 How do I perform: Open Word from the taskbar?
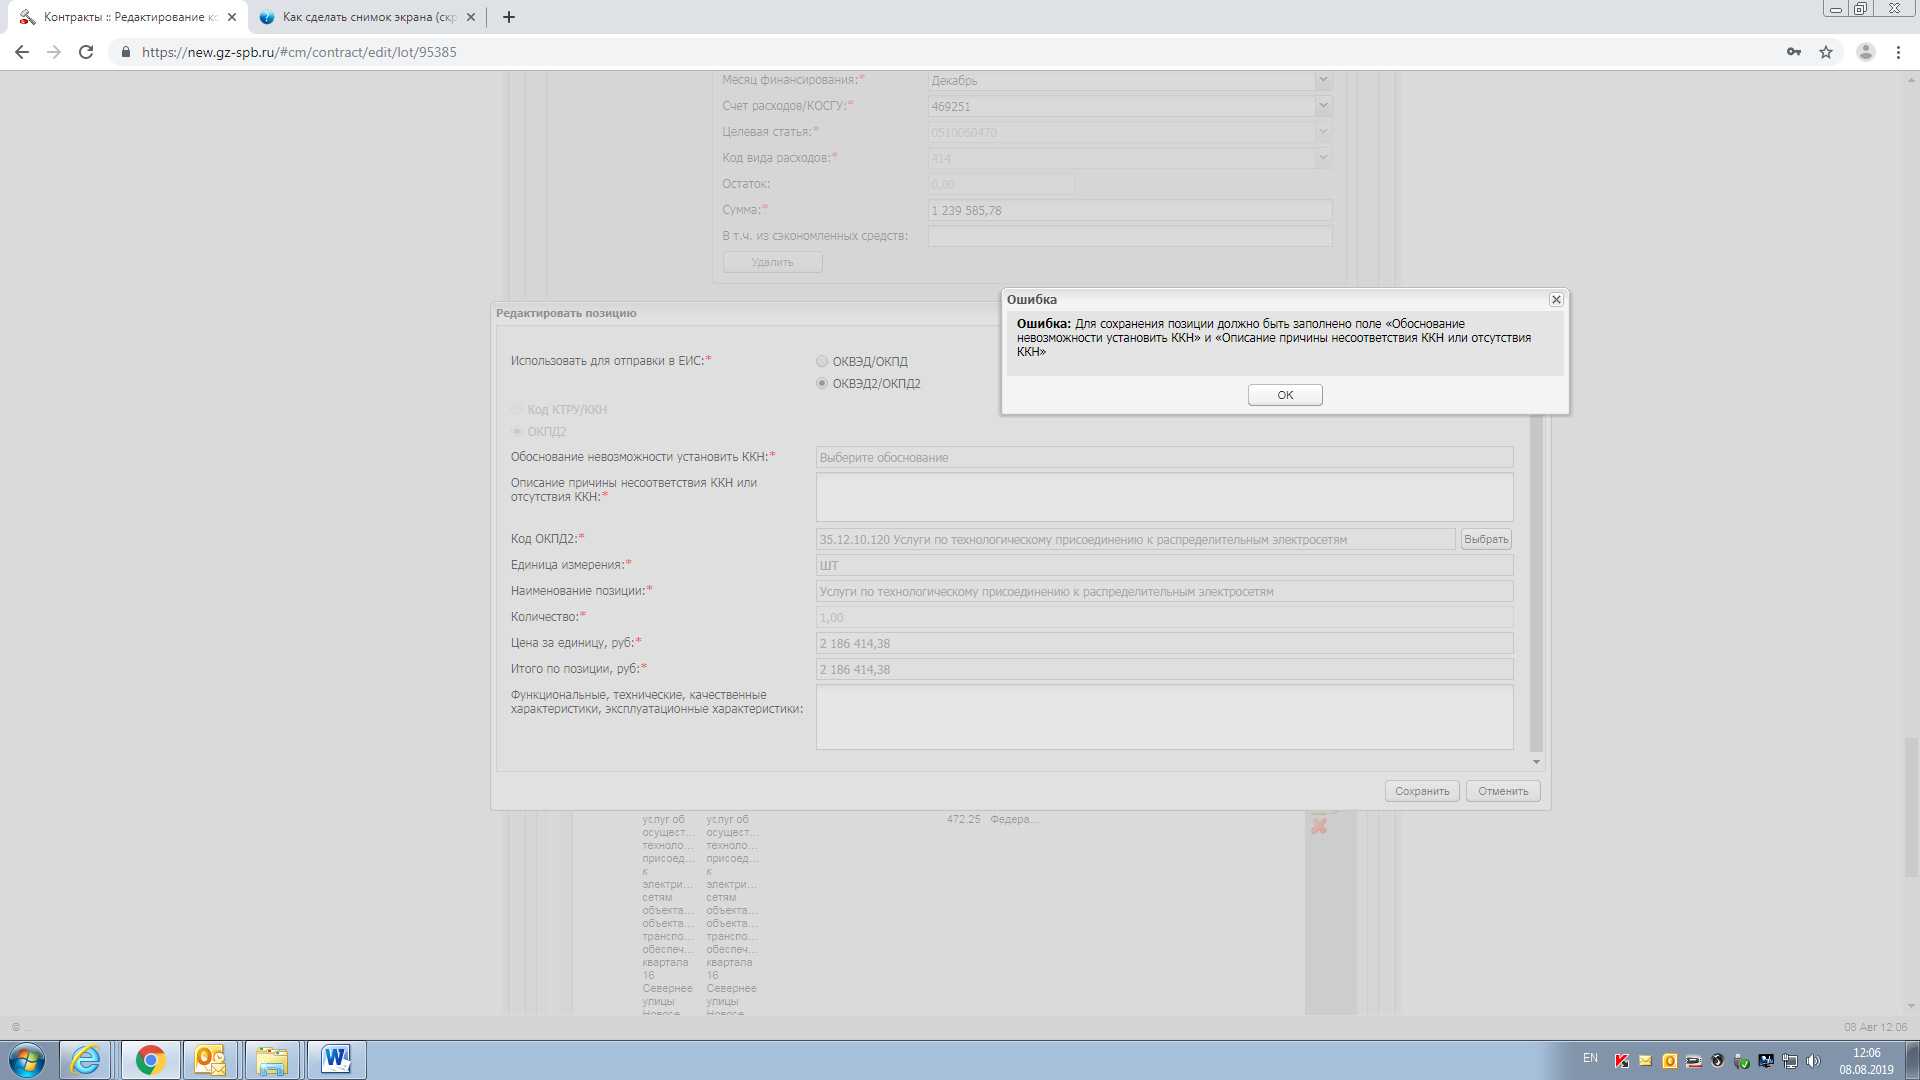pyautogui.click(x=336, y=1060)
